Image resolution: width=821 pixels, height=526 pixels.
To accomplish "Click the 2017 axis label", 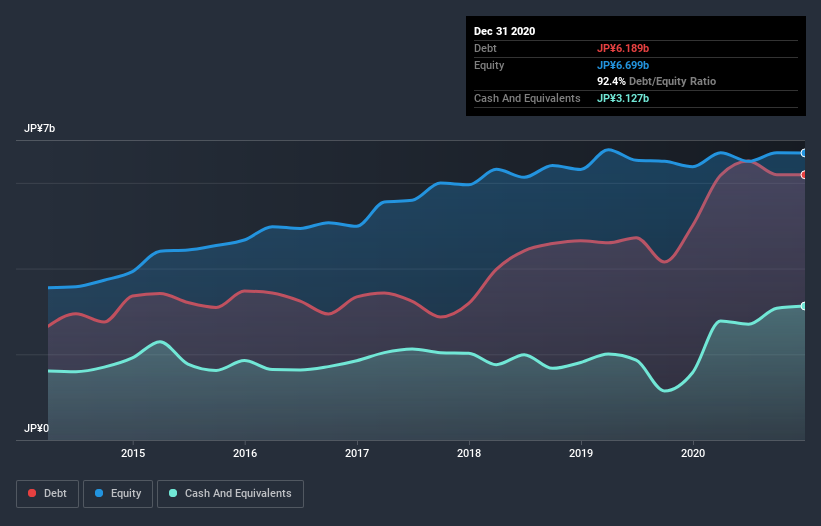I will click(357, 453).
